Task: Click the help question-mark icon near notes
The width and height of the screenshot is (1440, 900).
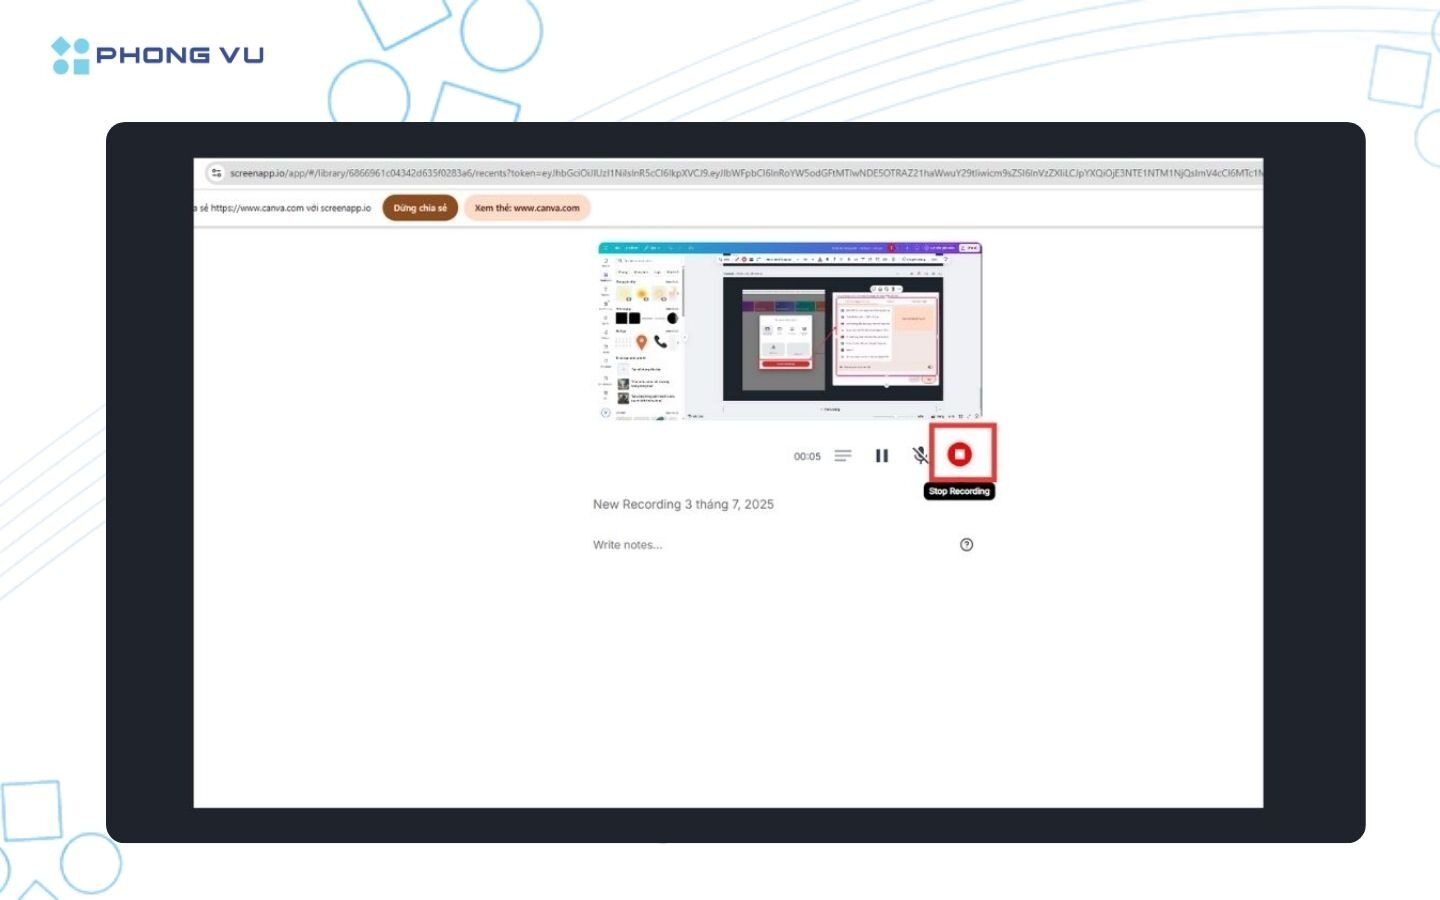Action: [966, 545]
